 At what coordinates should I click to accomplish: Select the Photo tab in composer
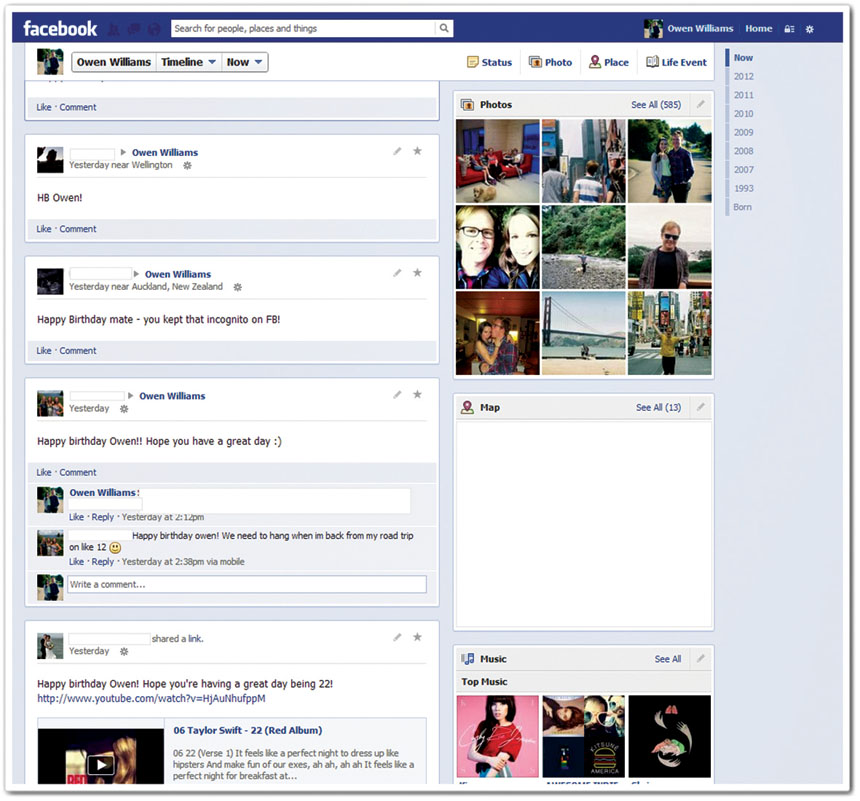(x=550, y=62)
